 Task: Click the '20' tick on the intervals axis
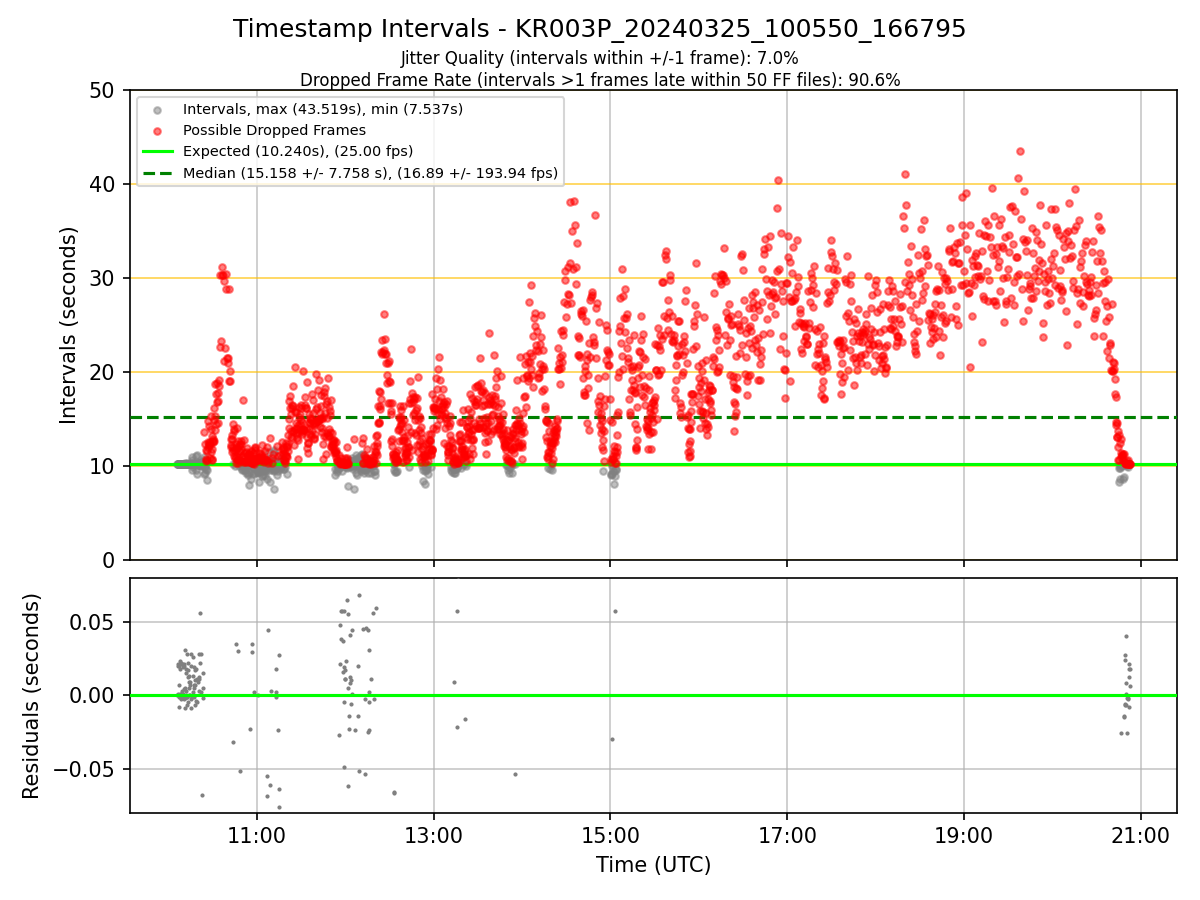pyautogui.click(x=101, y=373)
